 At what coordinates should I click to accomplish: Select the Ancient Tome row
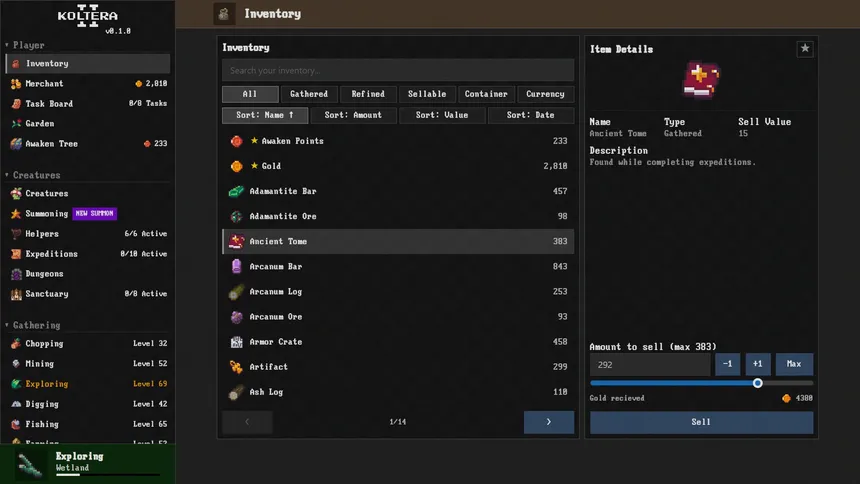click(398, 241)
